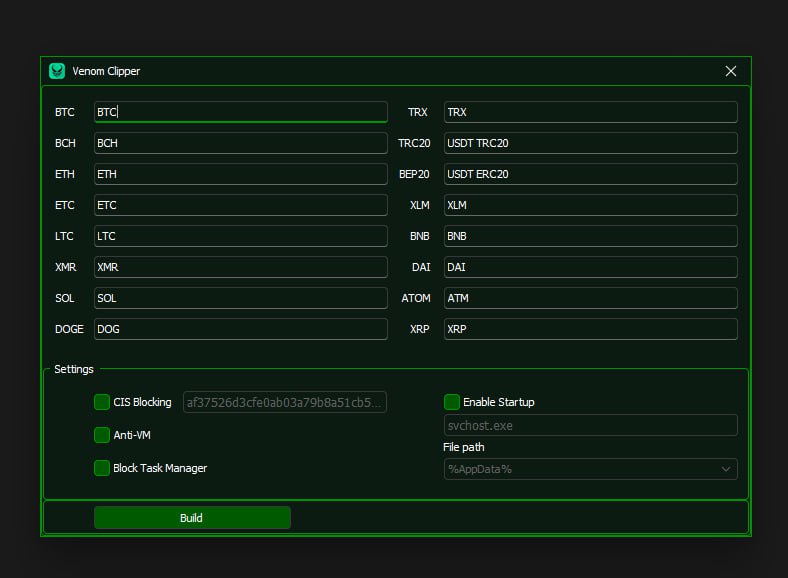Click the File path label
The image size is (788, 578).
pyautogui.click(x=464, y=447)
